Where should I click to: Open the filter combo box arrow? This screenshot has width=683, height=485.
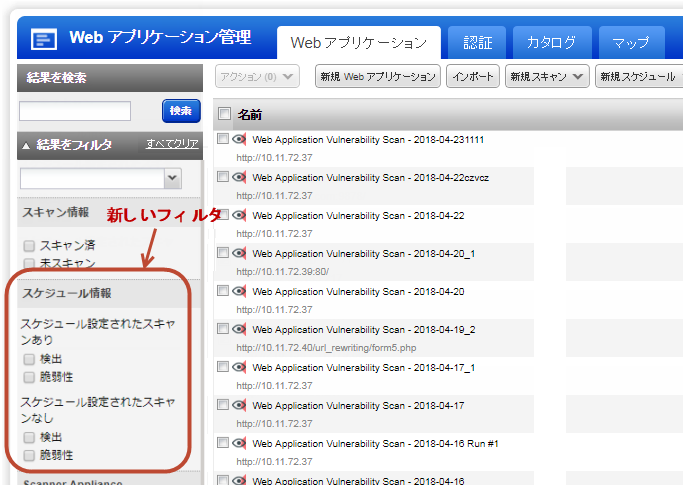pyautogui.click(x=172, y=178)
